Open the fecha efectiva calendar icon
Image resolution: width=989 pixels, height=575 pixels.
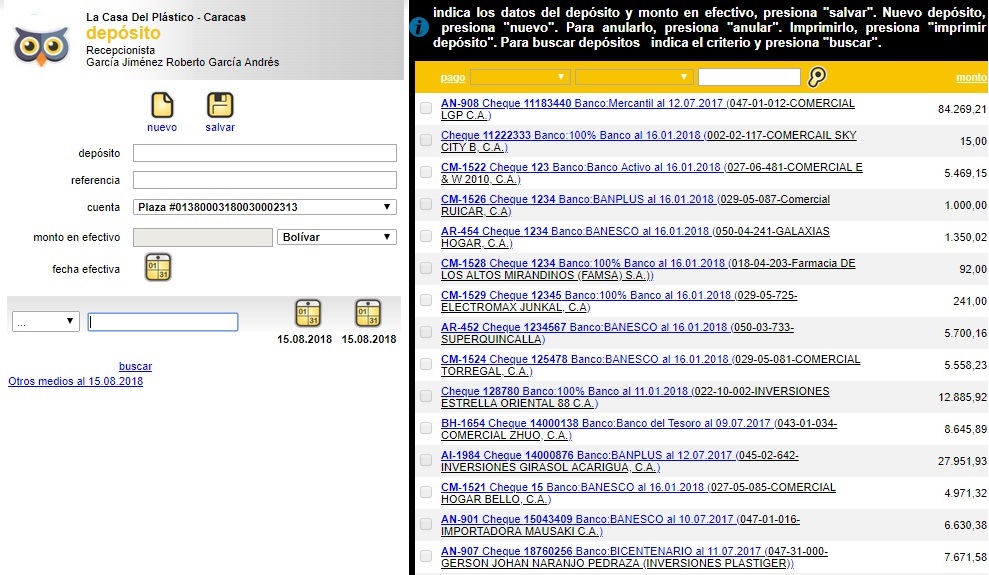click(158, 267)
